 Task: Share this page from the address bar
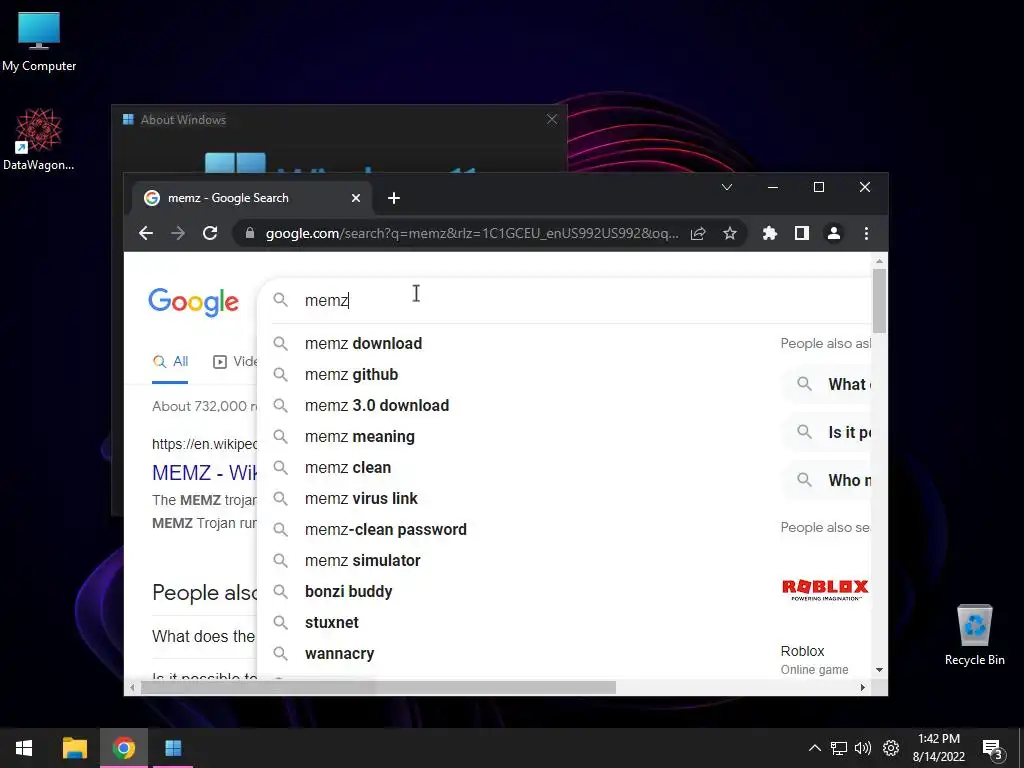point(698,233)
